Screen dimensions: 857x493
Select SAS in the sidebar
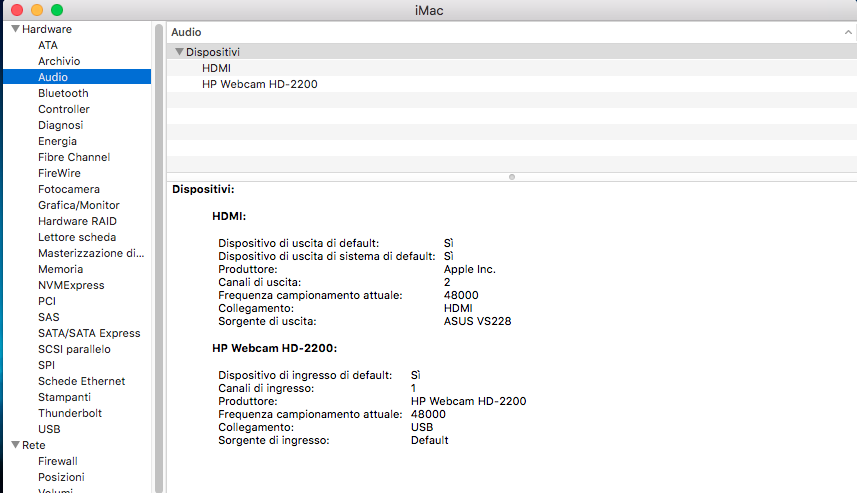point(49,317)
